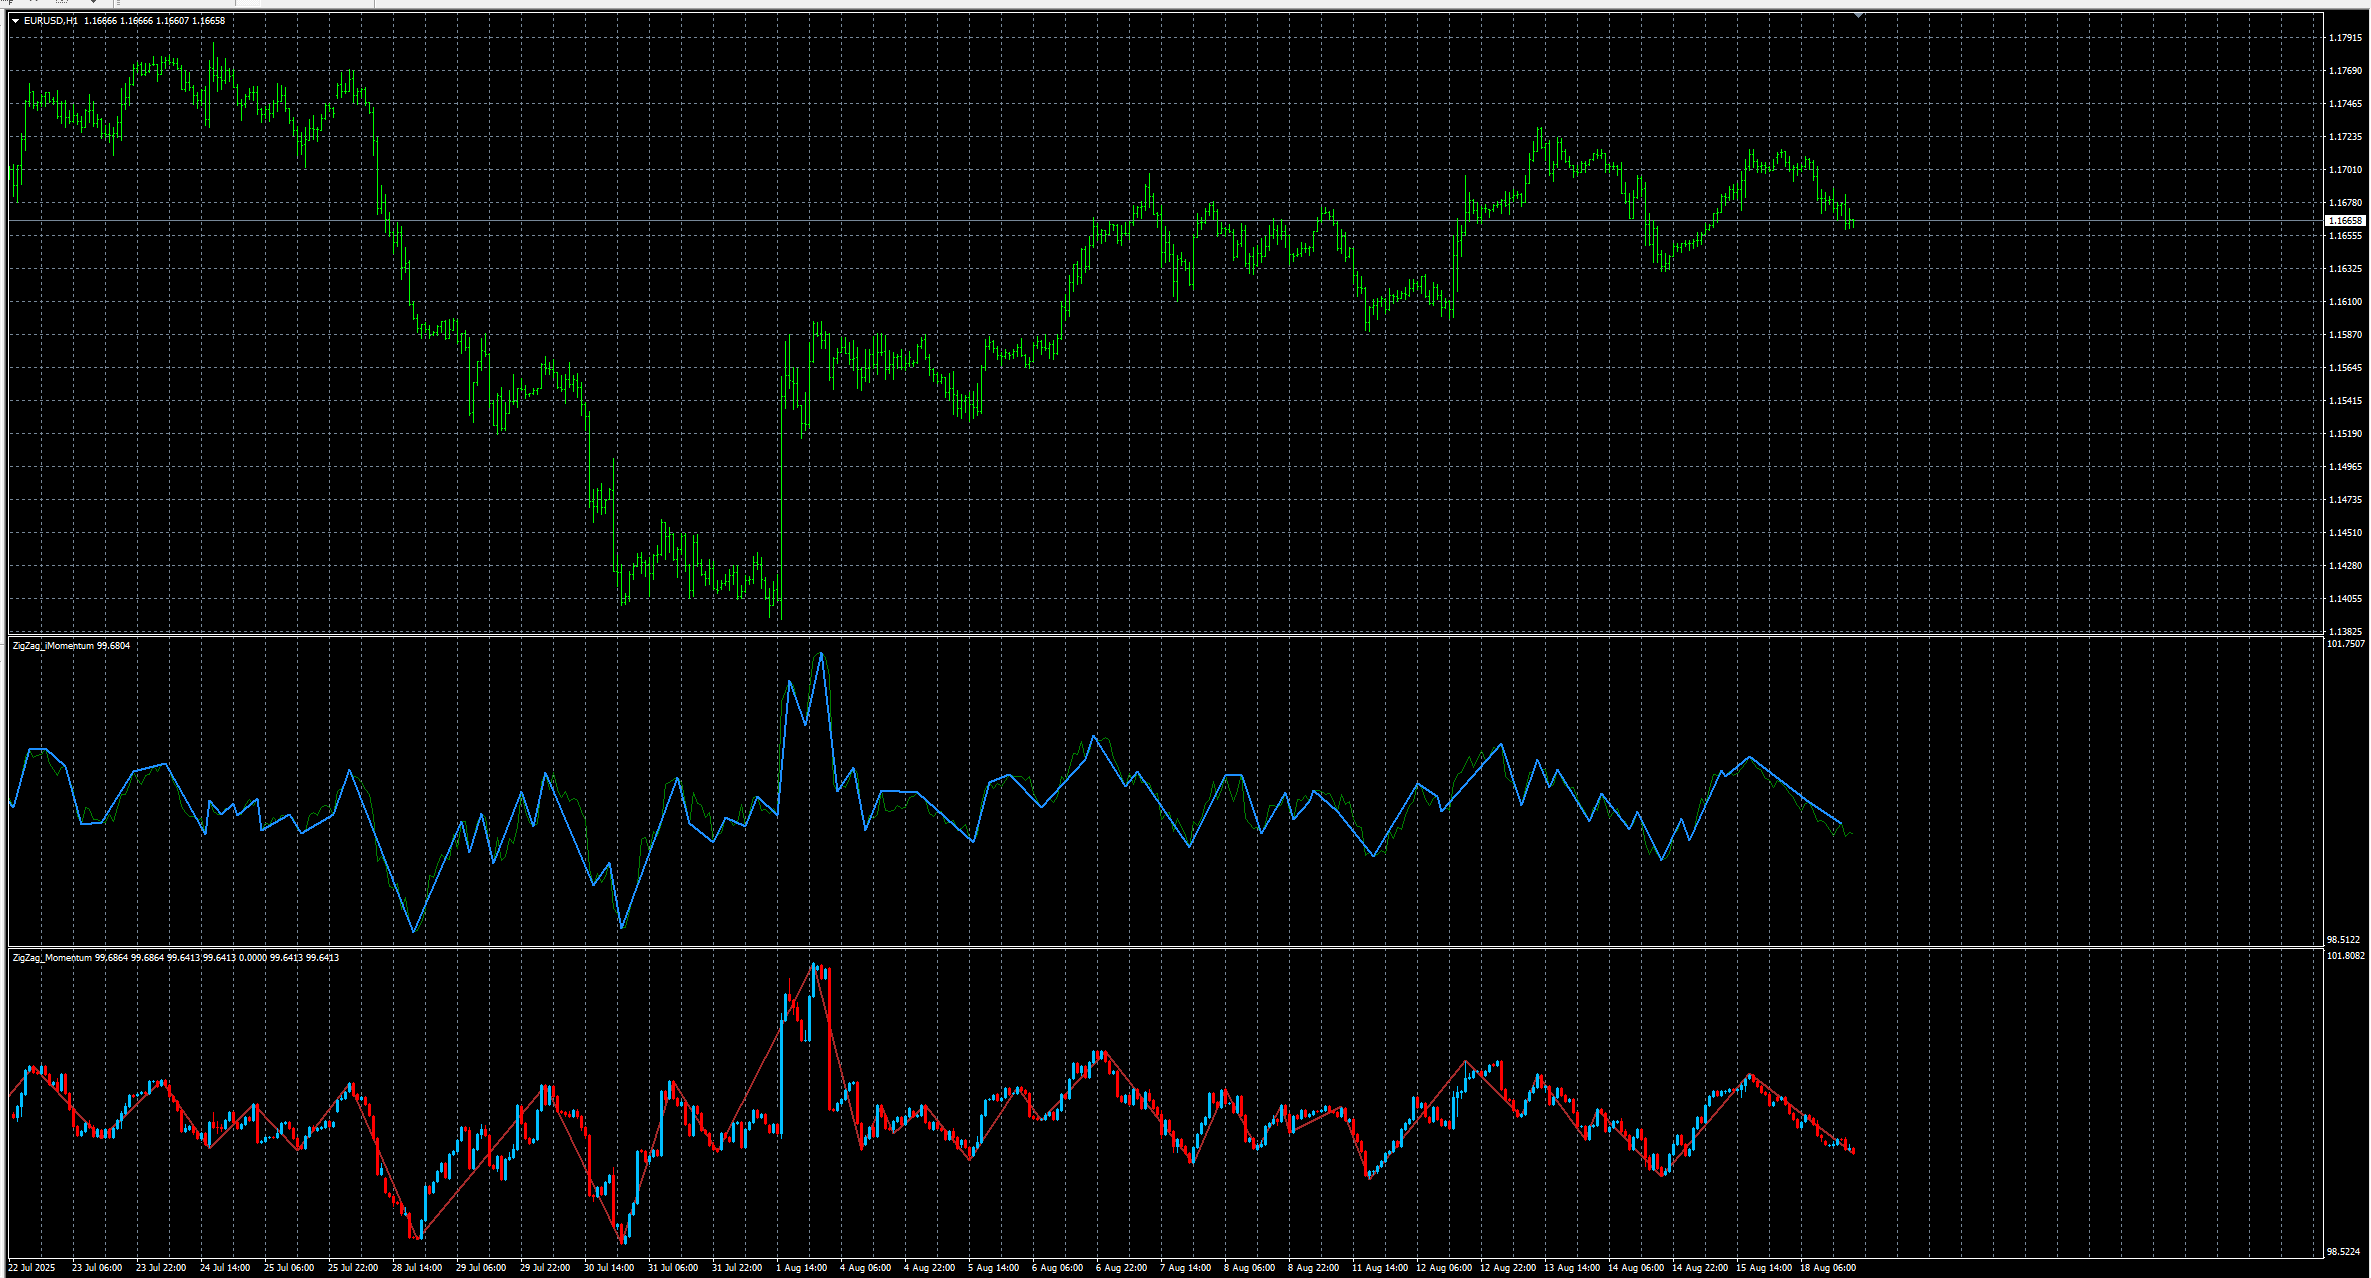The width and height of the screenshot is (2371, 1278).
Task: Click the 18 Aug 06:00 time axis label
Action: (1828, 1268)
